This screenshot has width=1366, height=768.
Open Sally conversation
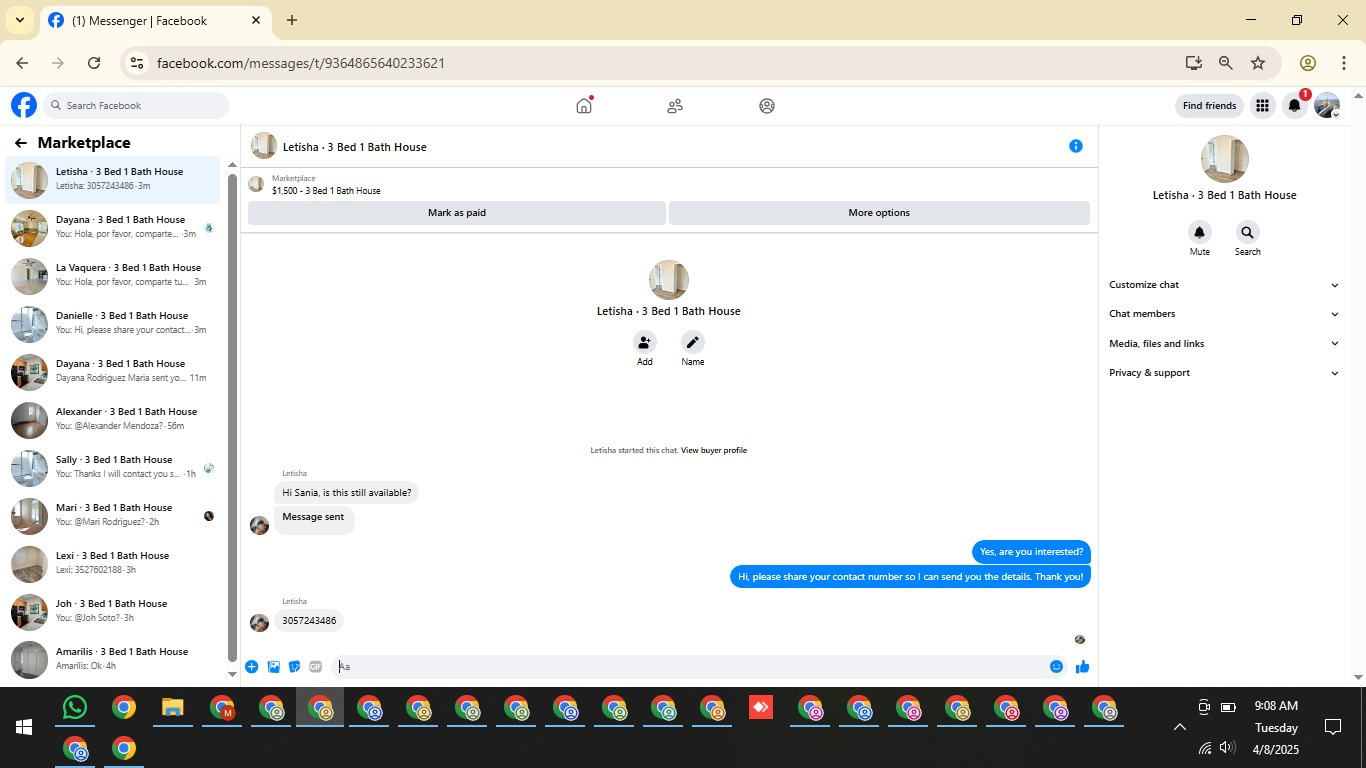click(x=112, y=467)
